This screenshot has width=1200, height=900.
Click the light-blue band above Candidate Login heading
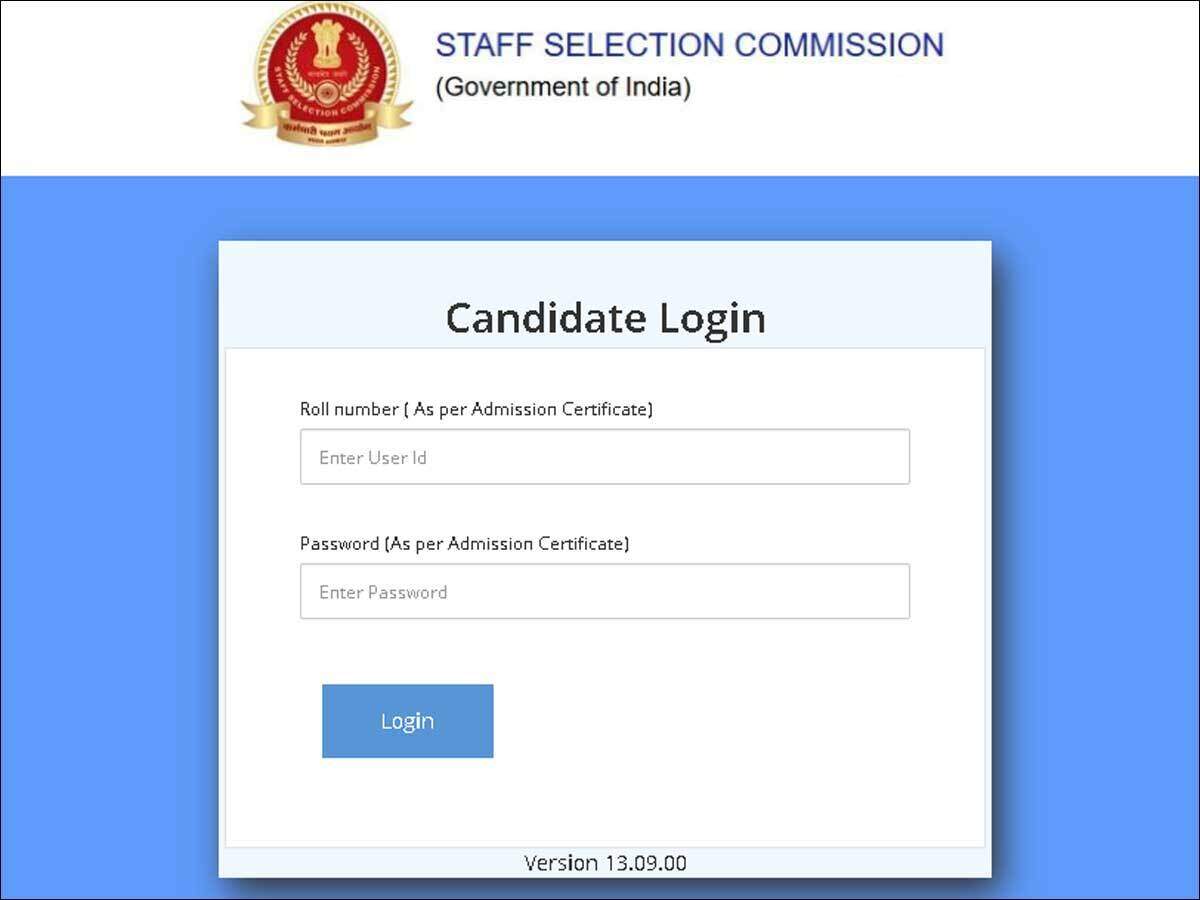(x=605, y=266)
